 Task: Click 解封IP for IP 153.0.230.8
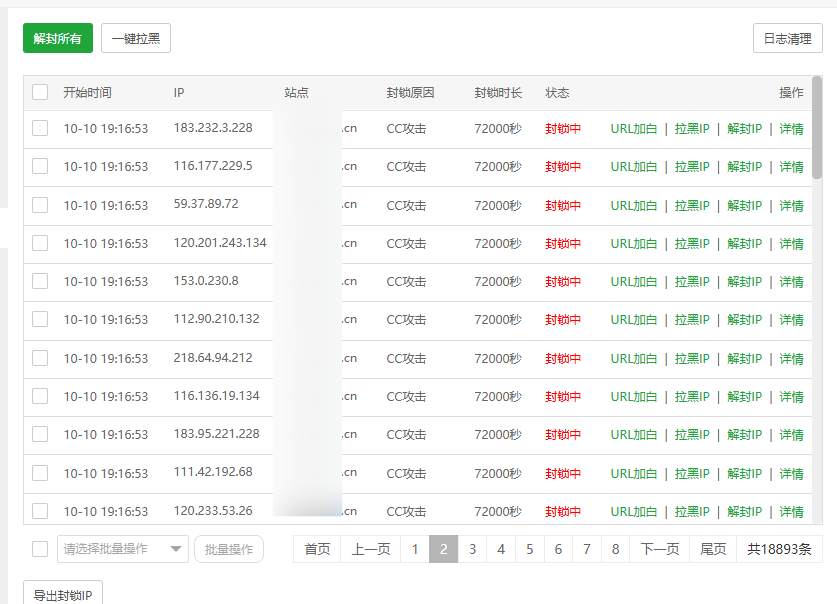(744, 281)
